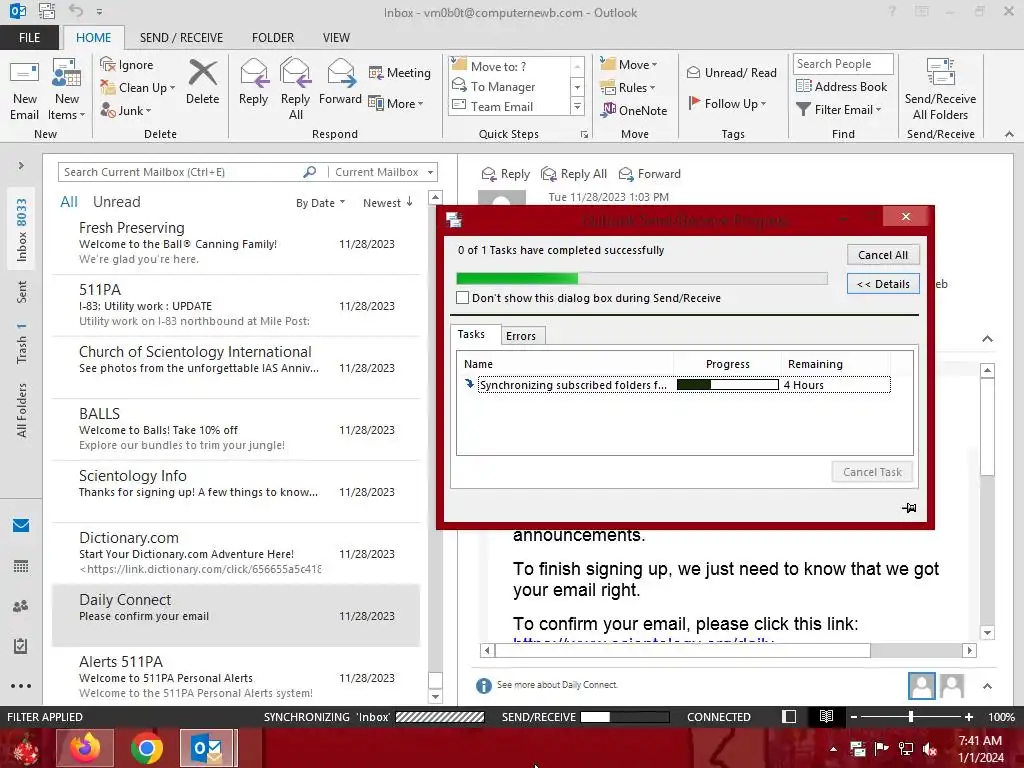Click the Cancel All button
This screenshot has height=768, width=1024.
click(x=883, y=255)
